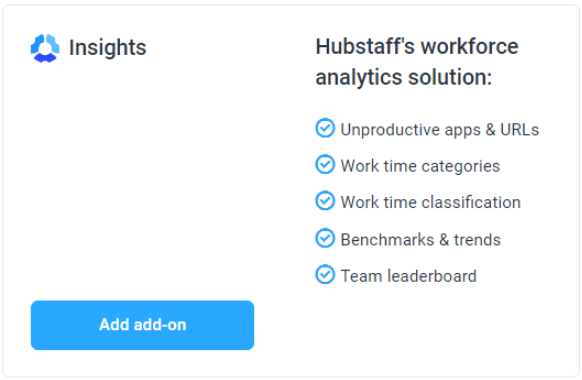582x380 pixels.
Task: Click the Hubstaff Insights logo icon
Action: tap(45, 48)
